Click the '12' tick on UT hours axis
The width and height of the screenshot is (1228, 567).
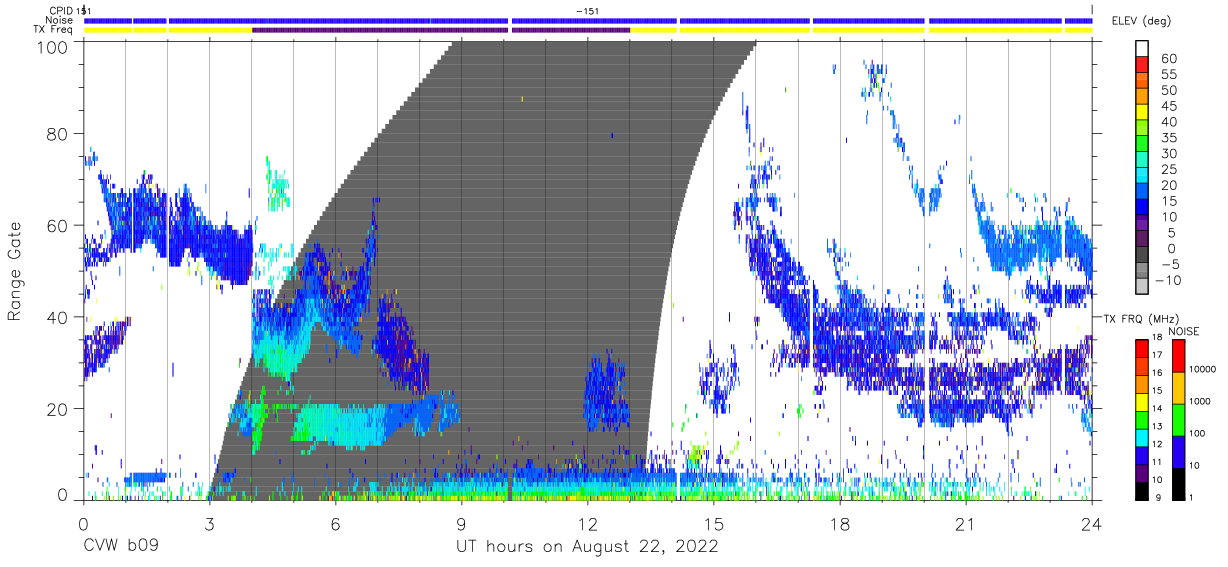[x=587, y=524]
